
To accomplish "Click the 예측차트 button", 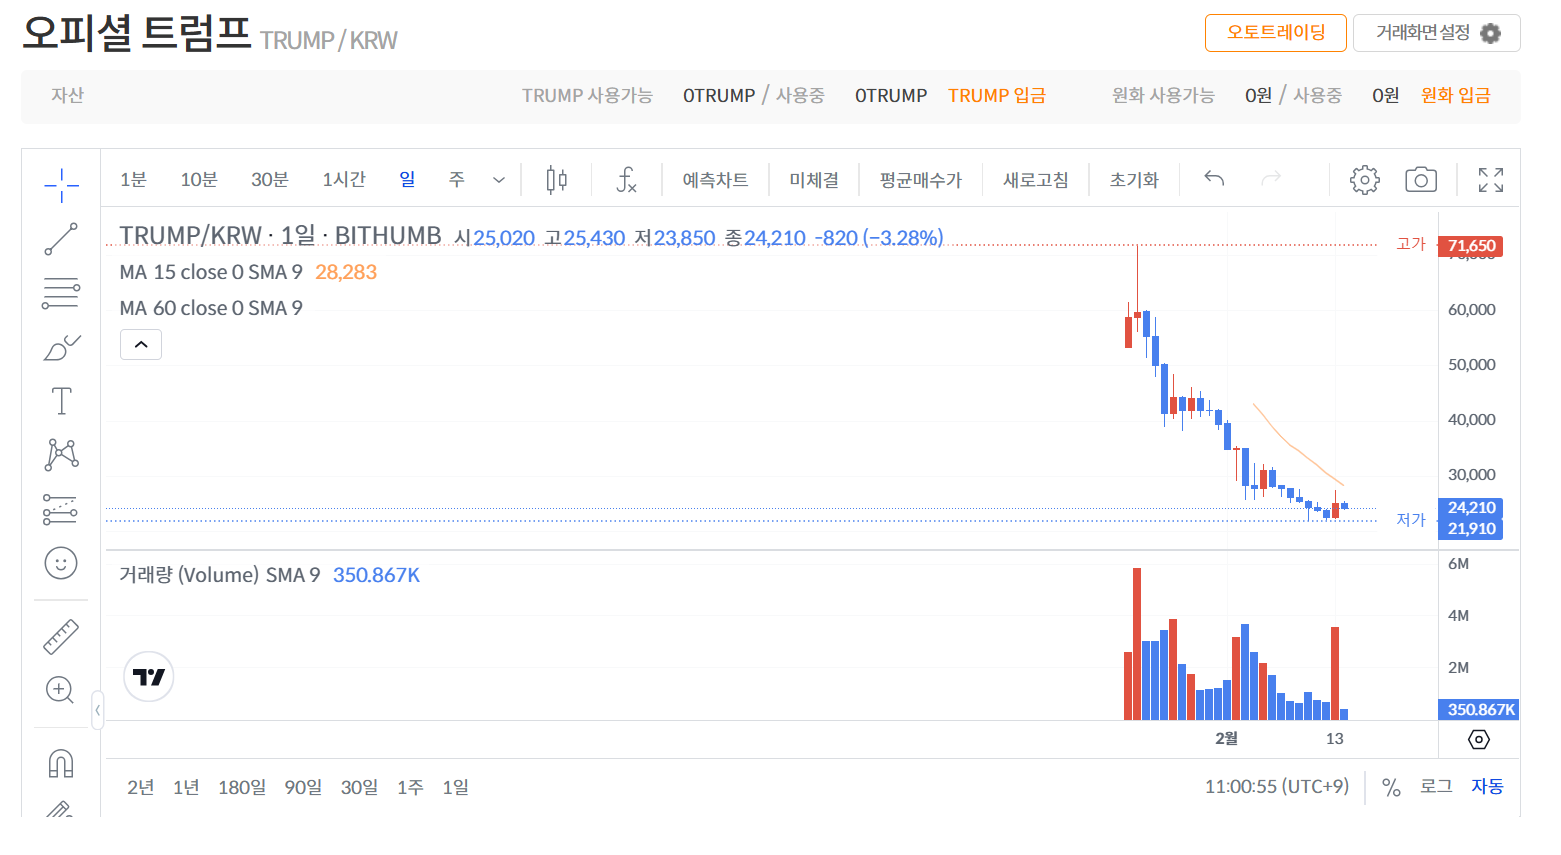I will click(715, 180).
